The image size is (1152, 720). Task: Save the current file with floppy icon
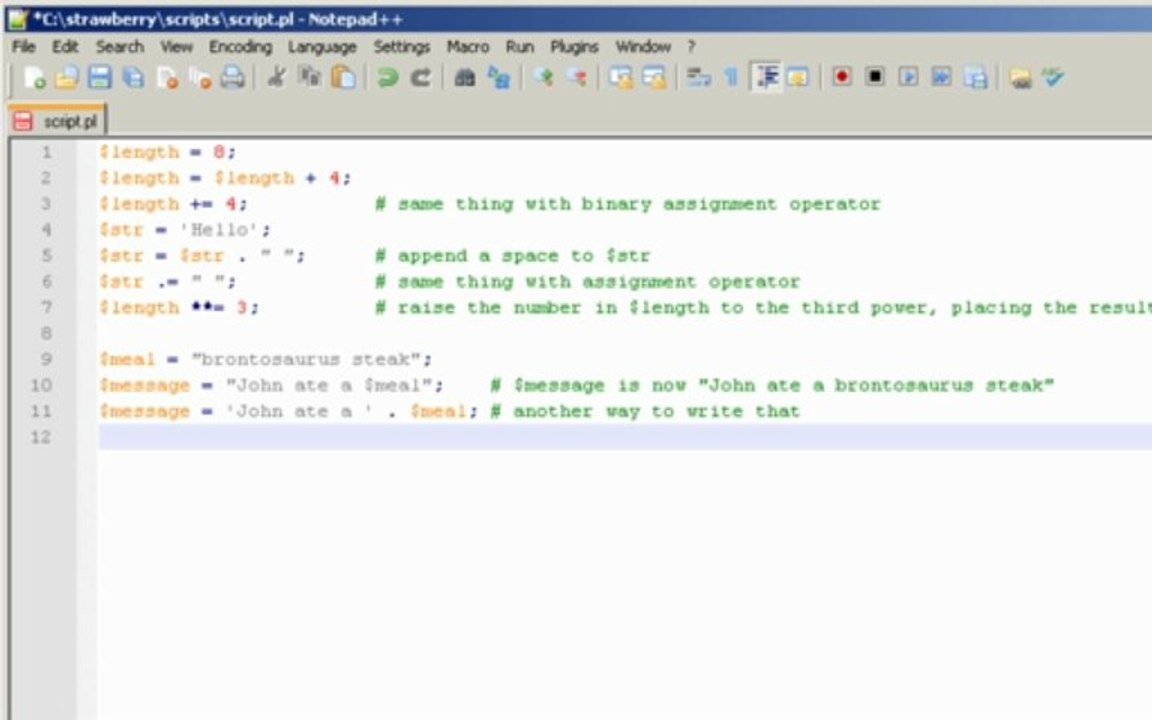coord(99,77)
